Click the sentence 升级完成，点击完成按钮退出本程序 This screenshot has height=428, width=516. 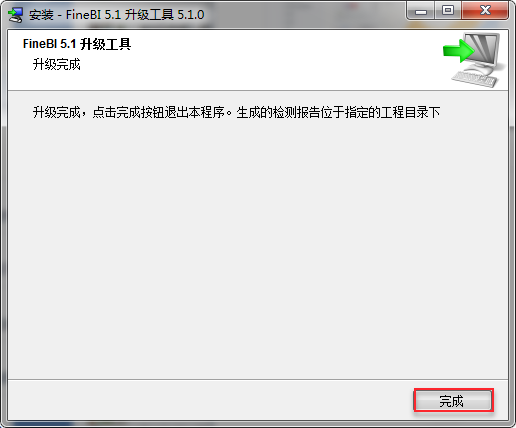[129, 112]
